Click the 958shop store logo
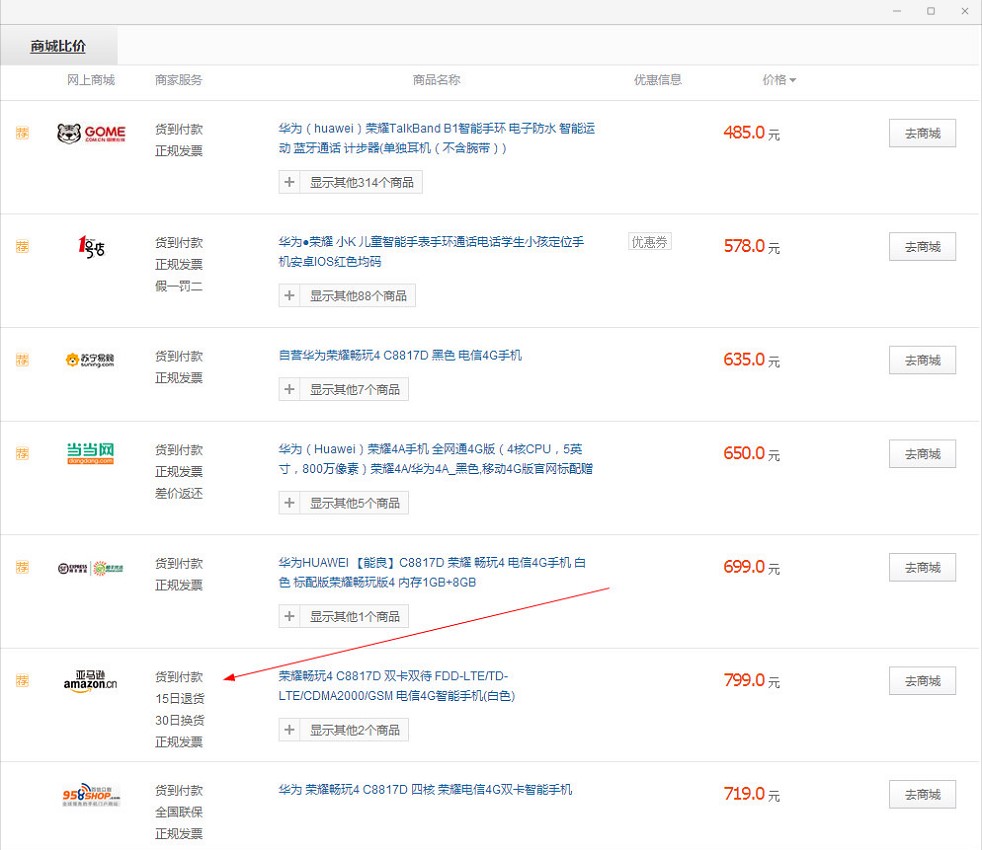 tap(90, 795)
